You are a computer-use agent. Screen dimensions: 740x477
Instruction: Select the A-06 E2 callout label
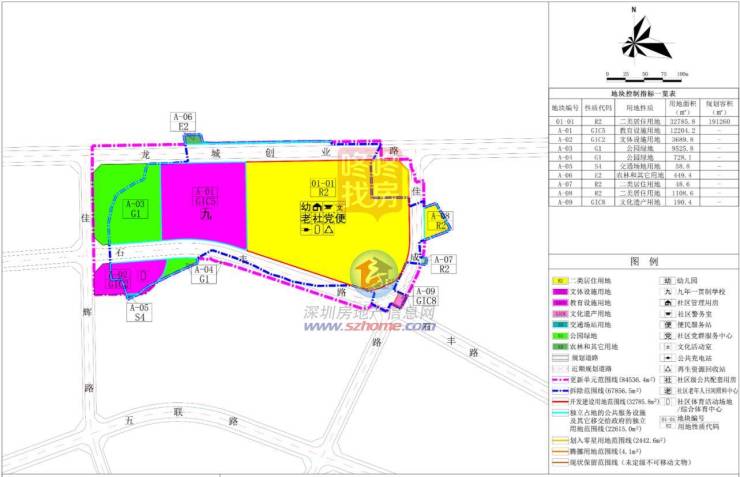pyautogui.click(x=184, y=122)
